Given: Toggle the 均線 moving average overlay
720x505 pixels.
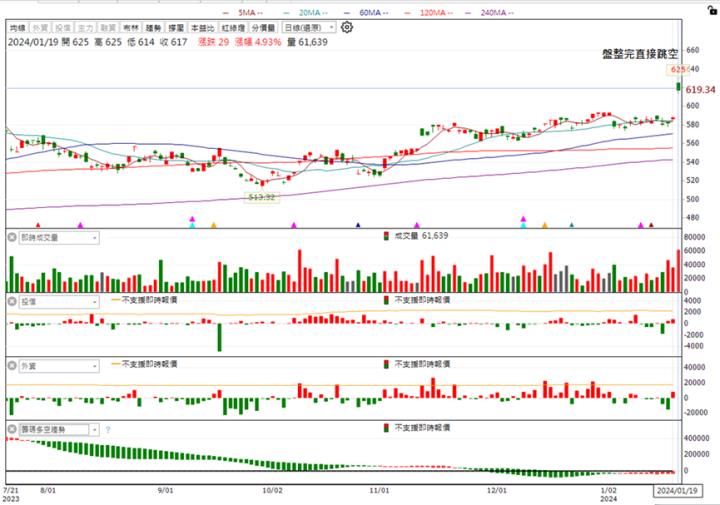Looking at the screenshot, I should [x=16, y=29].
